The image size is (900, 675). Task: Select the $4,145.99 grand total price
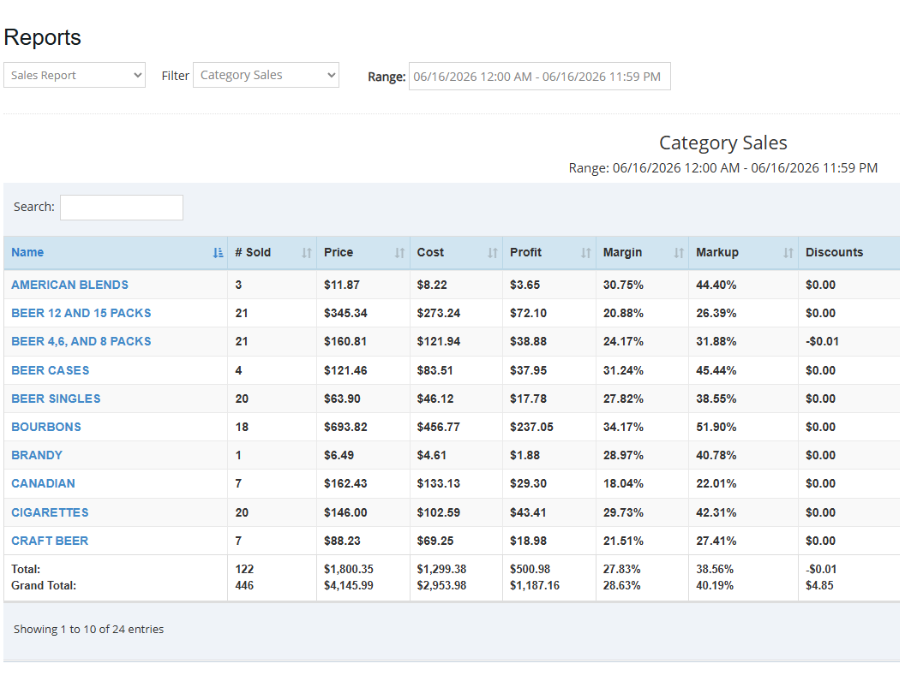(x=348, y=585)
